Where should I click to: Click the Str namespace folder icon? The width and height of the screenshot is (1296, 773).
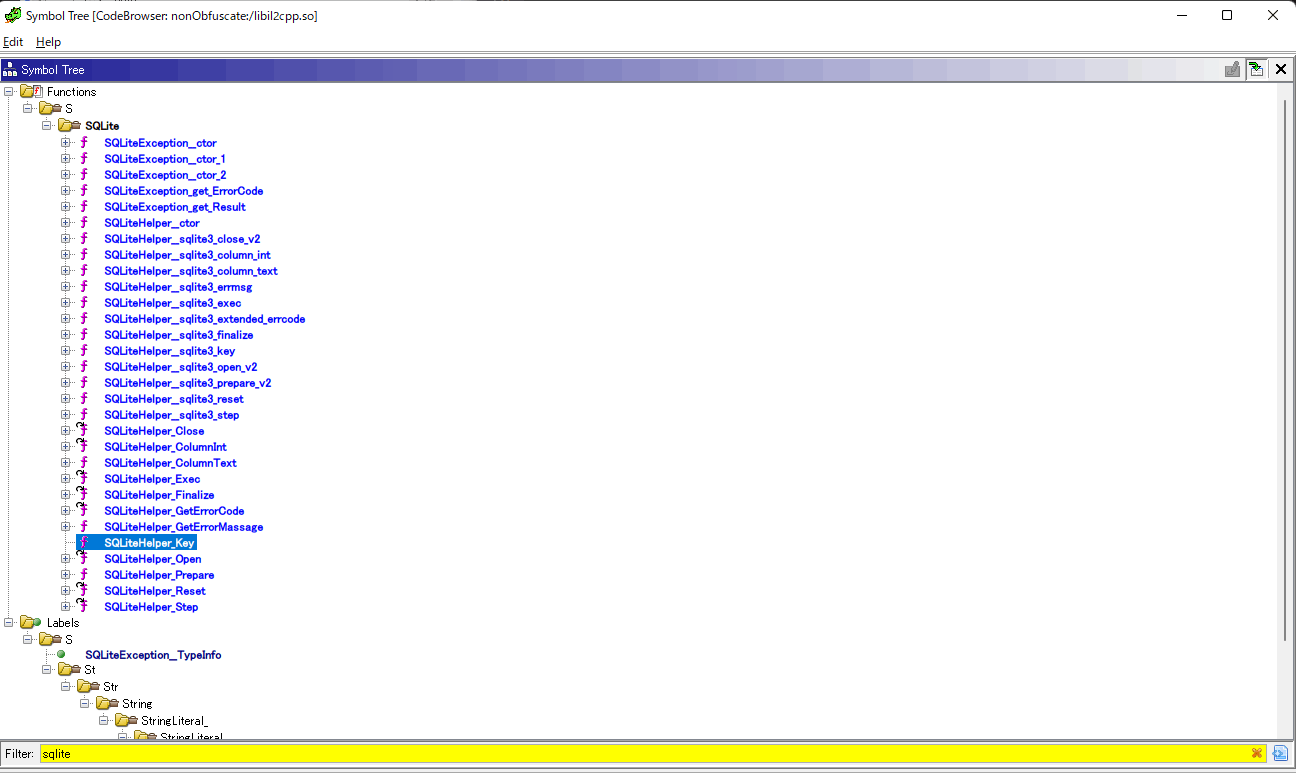88,687
